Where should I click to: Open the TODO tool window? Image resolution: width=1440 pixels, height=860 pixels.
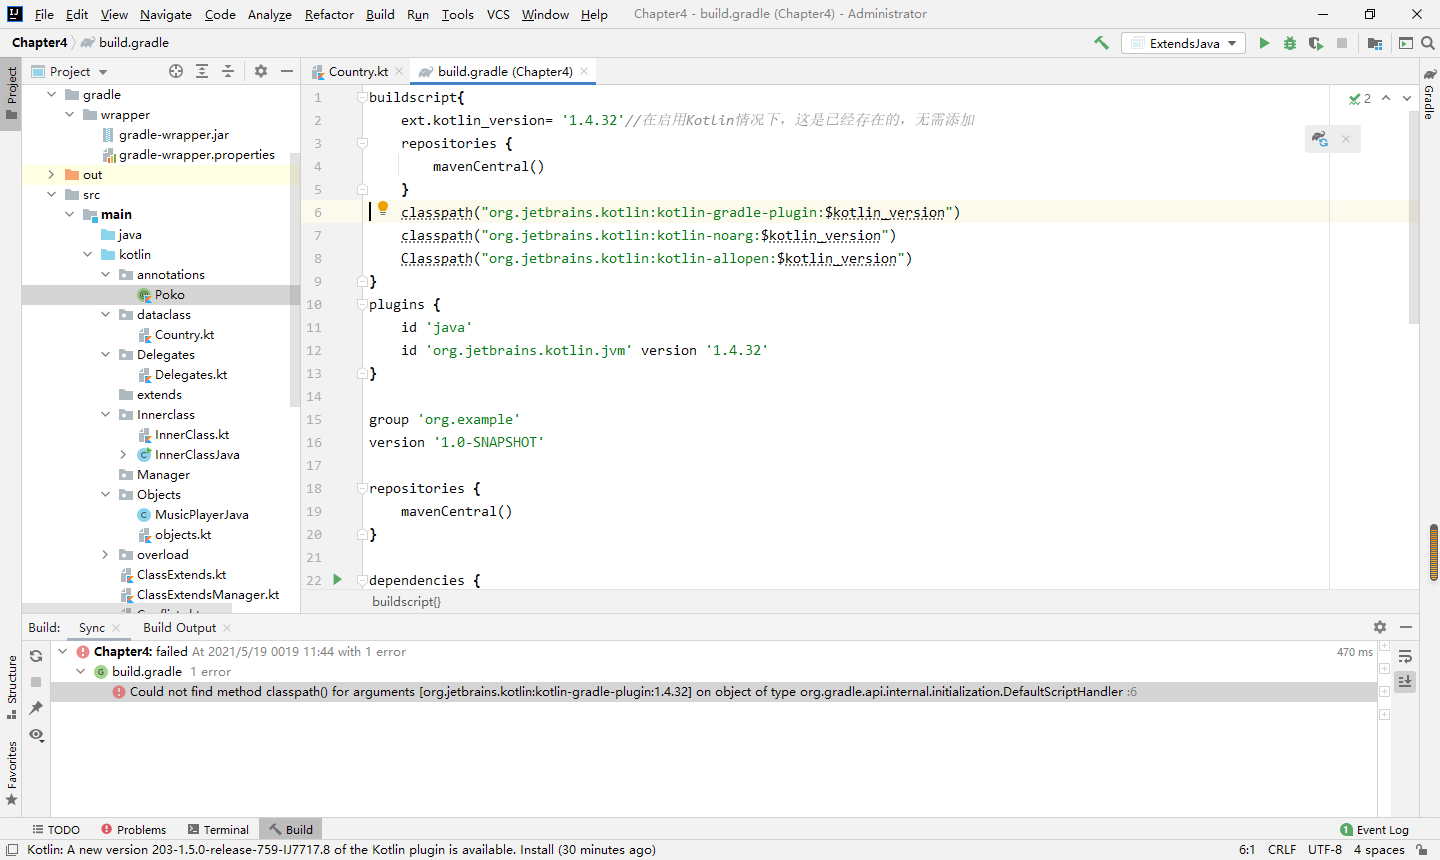click(x=56, y=829)
